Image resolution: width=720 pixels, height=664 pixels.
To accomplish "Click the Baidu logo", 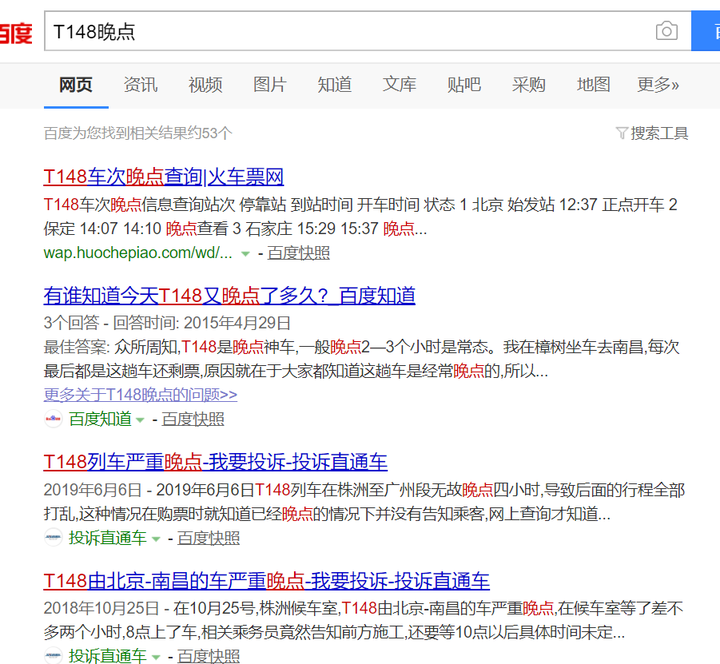I will click(16, 33).
